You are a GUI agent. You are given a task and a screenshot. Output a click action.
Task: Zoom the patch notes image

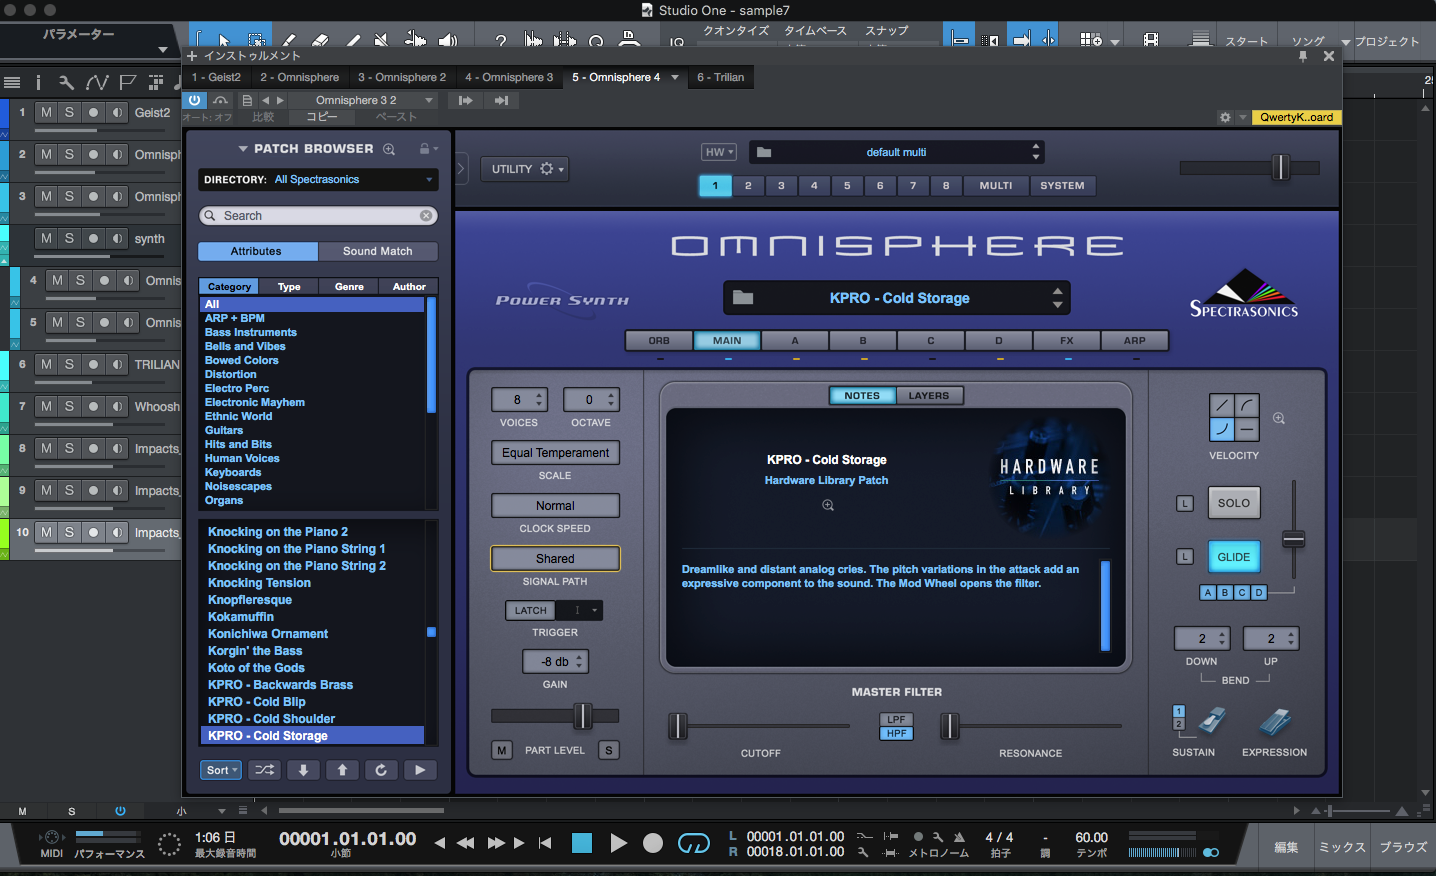[828, 505]
